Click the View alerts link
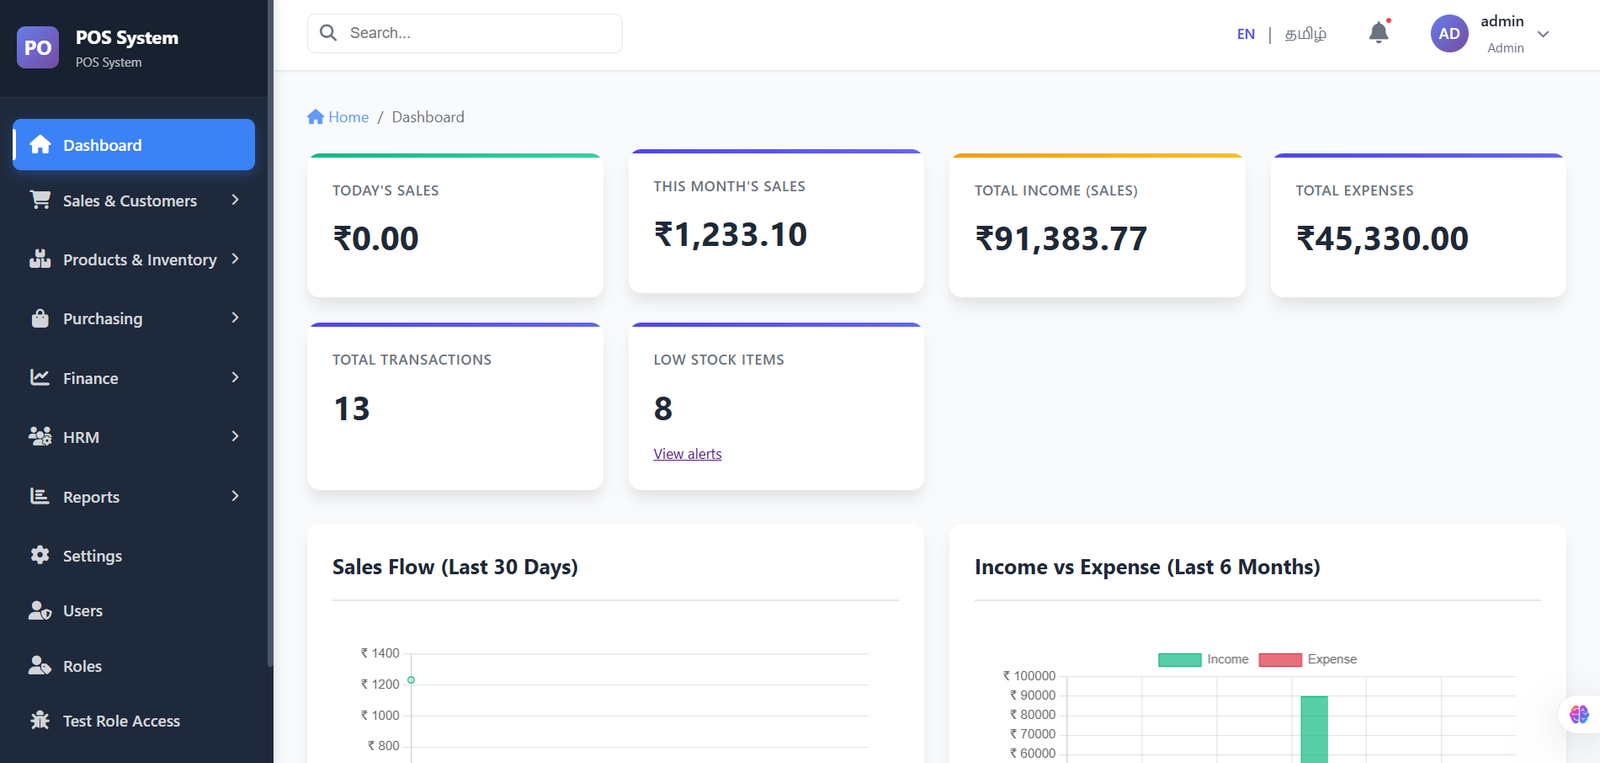The image size is (1600, 763). 687,454
